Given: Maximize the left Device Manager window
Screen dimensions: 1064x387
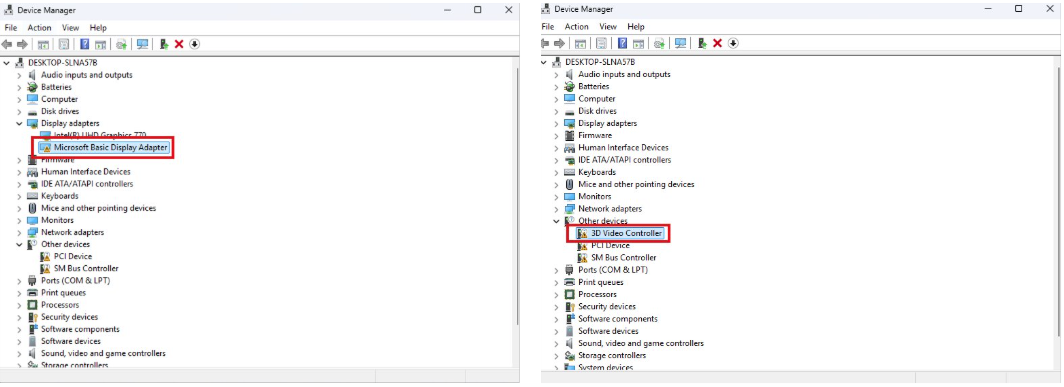Looking at the screenshot, I should pyautogui.click(x=478, y=10).
